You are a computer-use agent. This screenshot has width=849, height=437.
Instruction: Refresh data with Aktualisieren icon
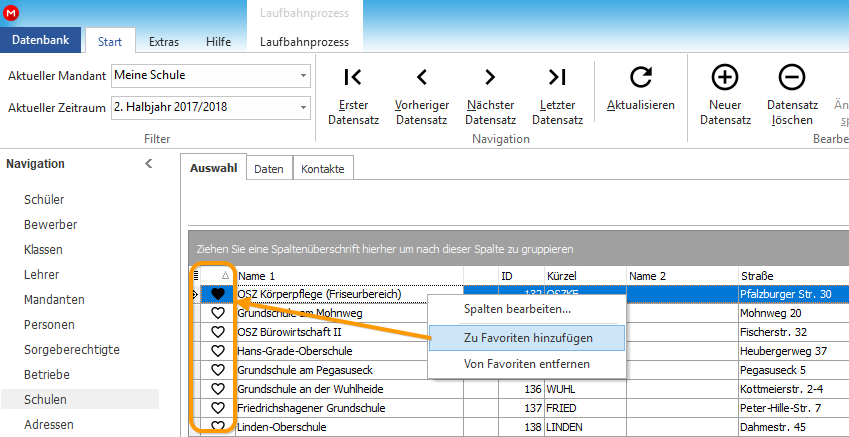641,77
